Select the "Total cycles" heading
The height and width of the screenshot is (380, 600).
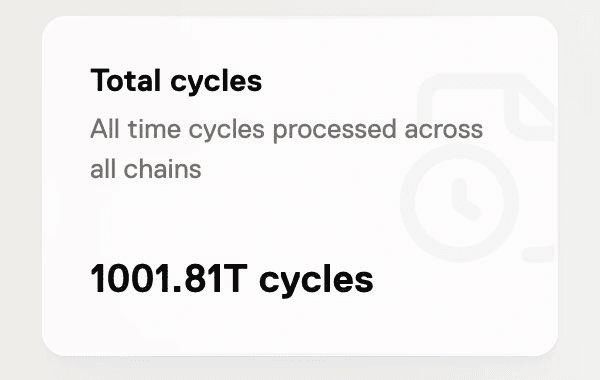pyautogui.click(x=176, y=81)
